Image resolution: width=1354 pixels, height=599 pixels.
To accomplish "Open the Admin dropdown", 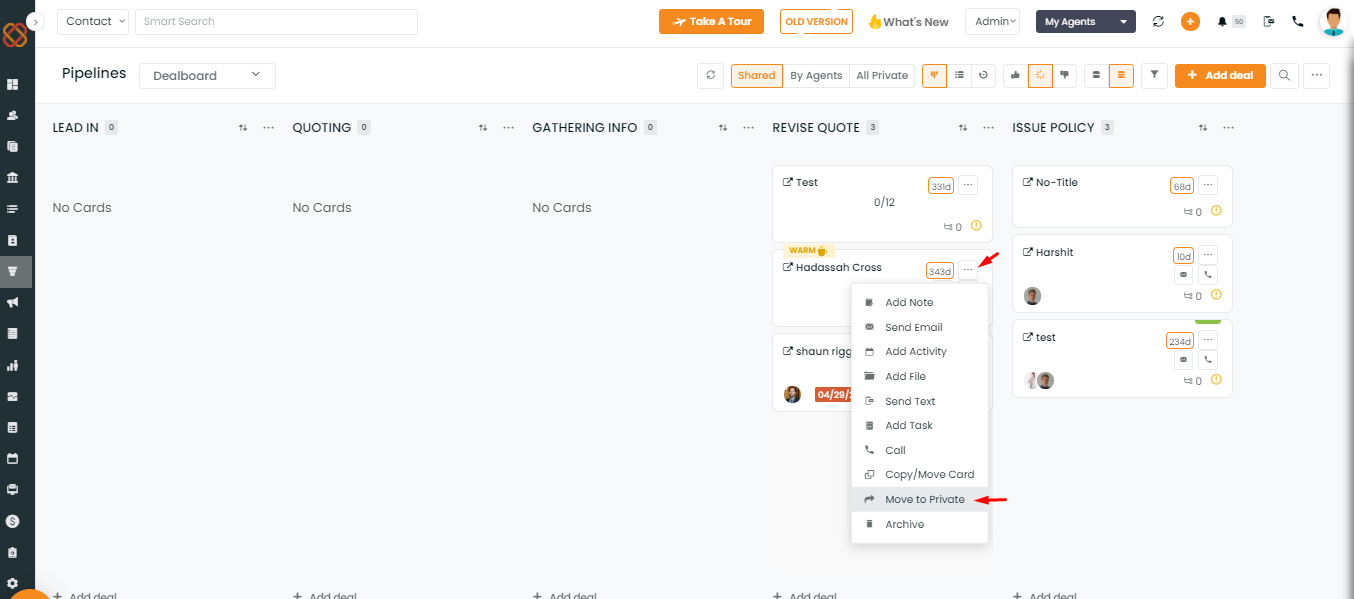I will coord(992,21).
